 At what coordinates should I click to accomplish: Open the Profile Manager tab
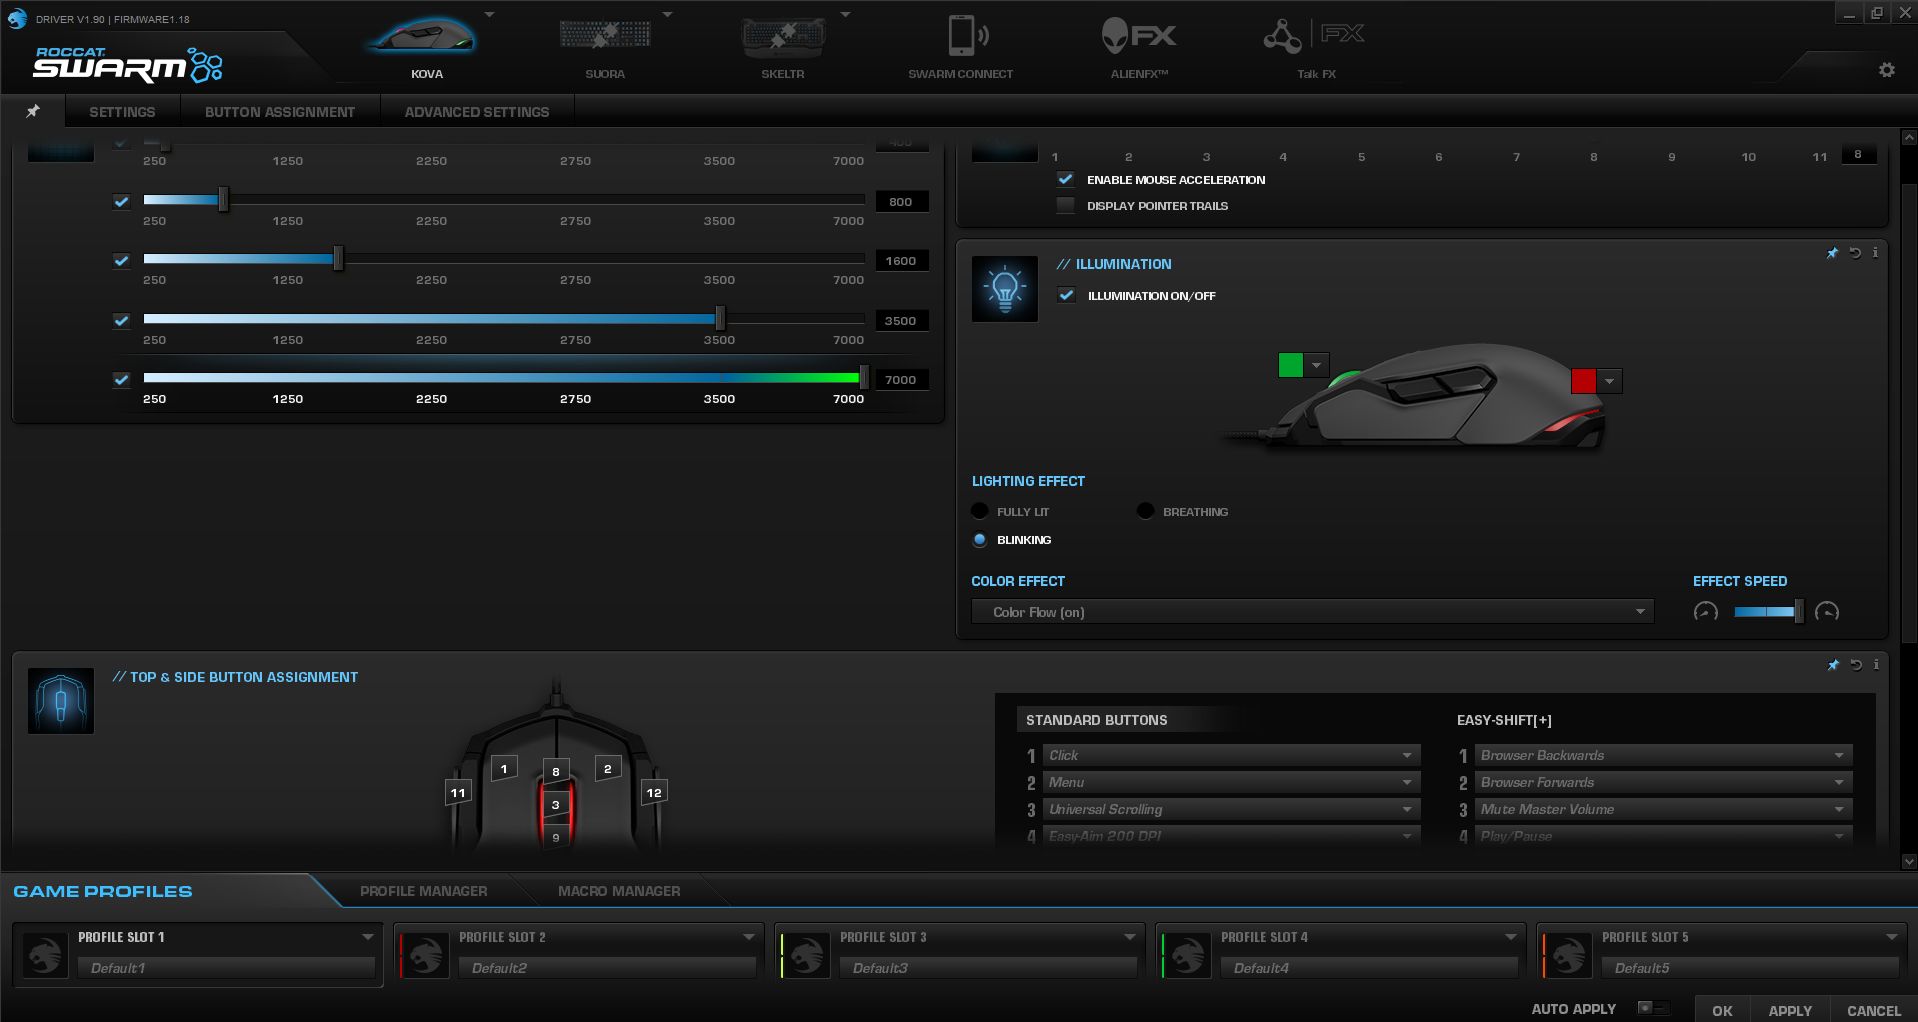[424, 891]
